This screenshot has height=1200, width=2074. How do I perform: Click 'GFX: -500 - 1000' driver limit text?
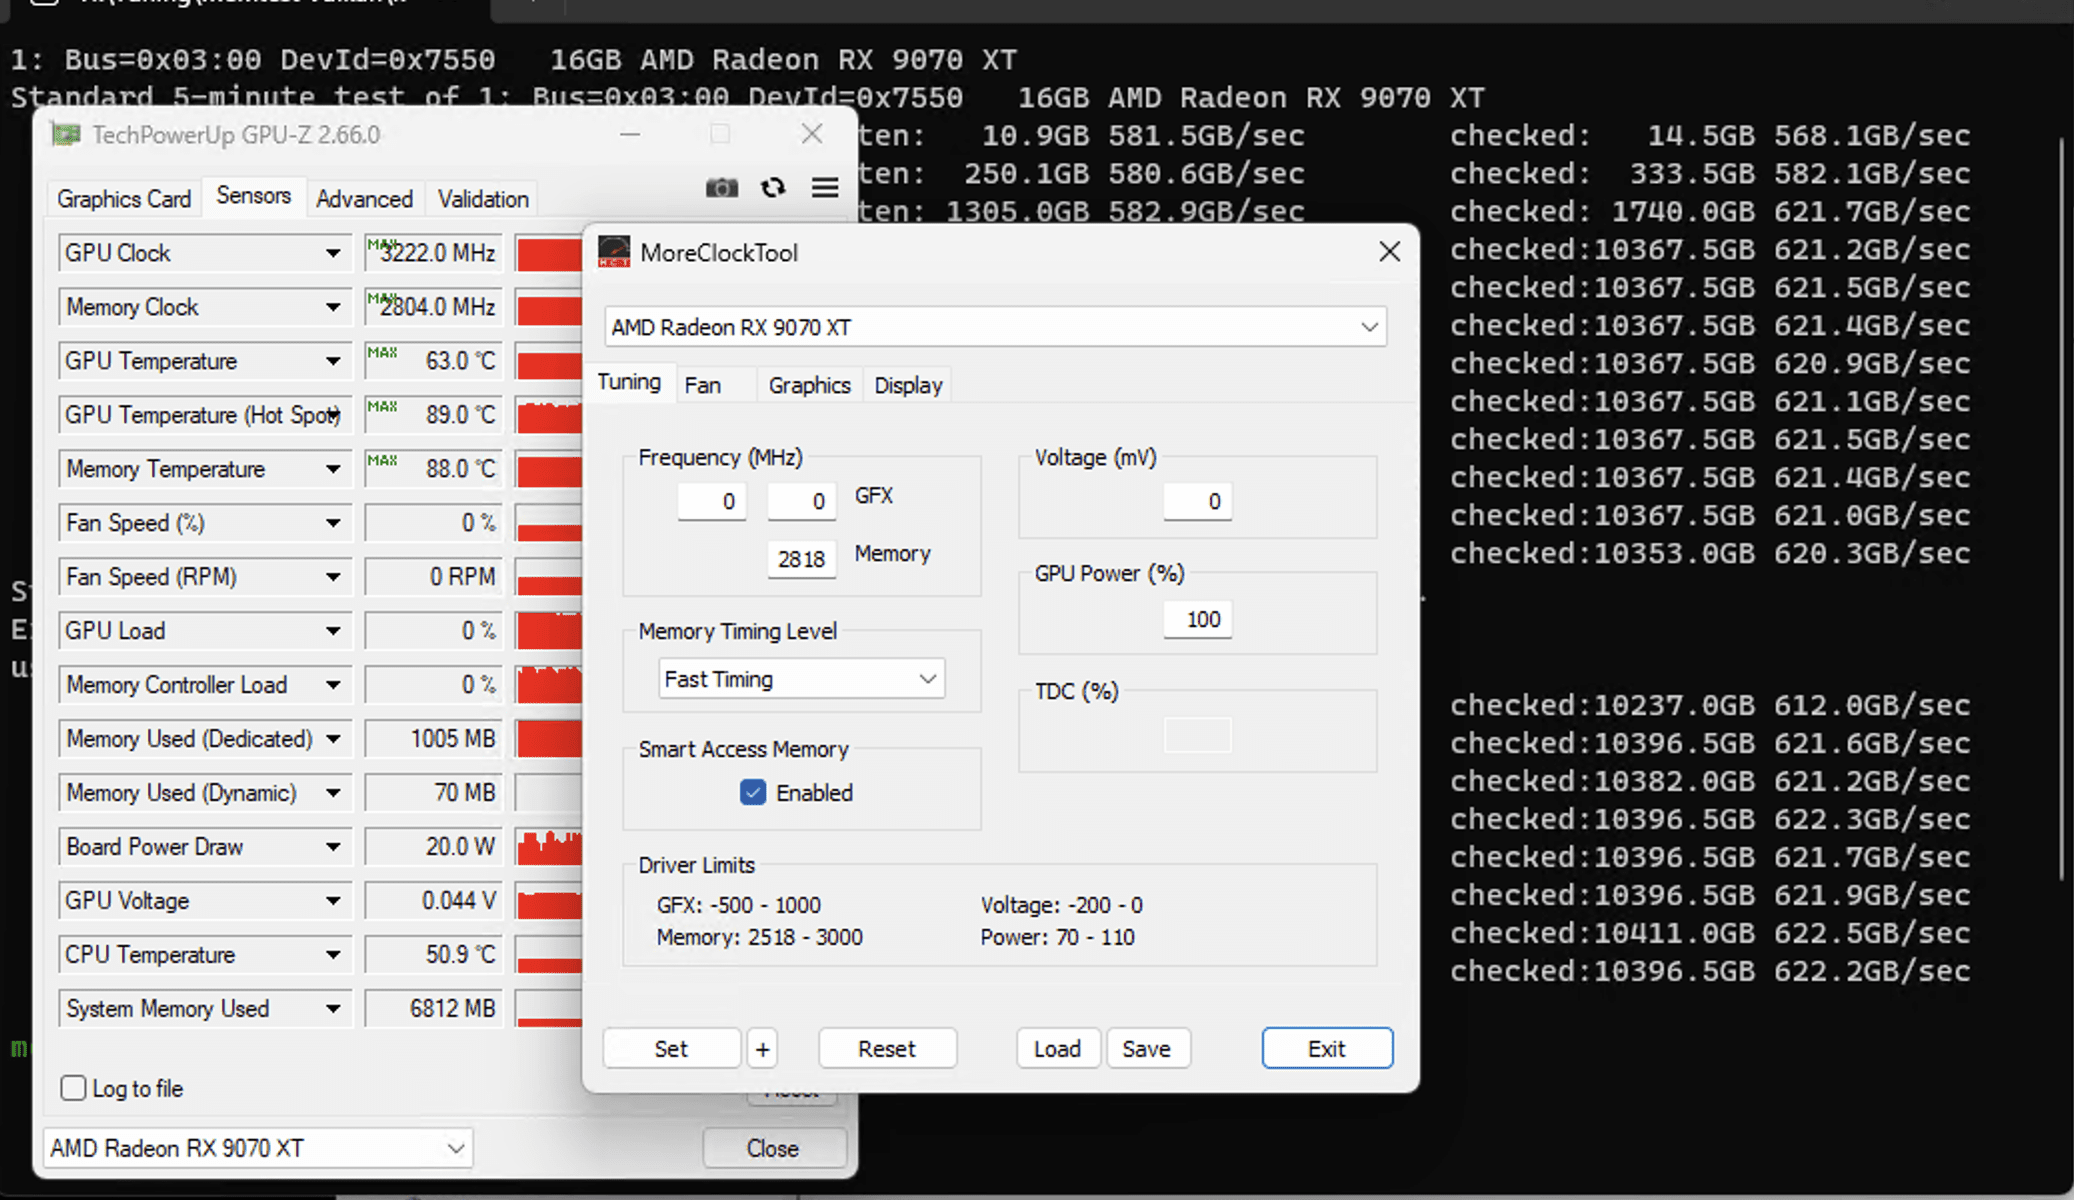tap(738, 905)
